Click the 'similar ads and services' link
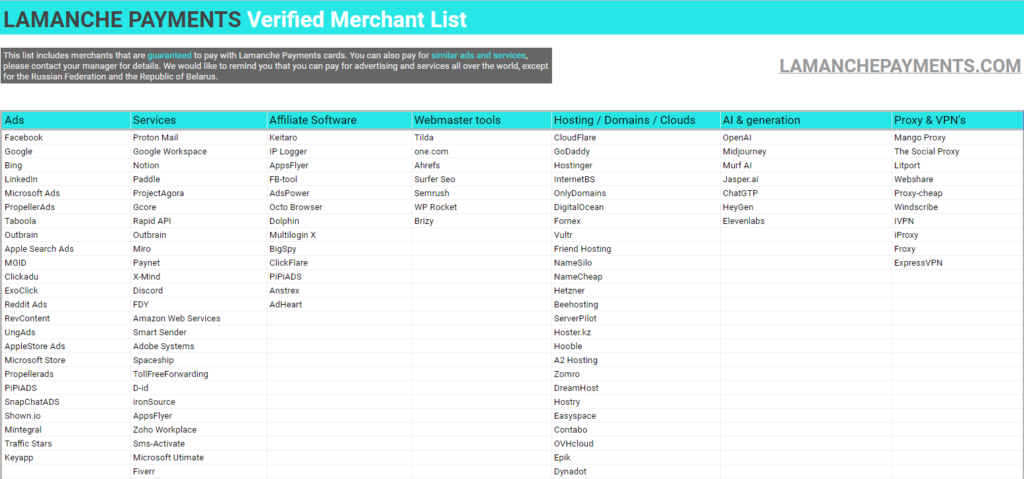The image size is (1024, 479). pos(486,56)
